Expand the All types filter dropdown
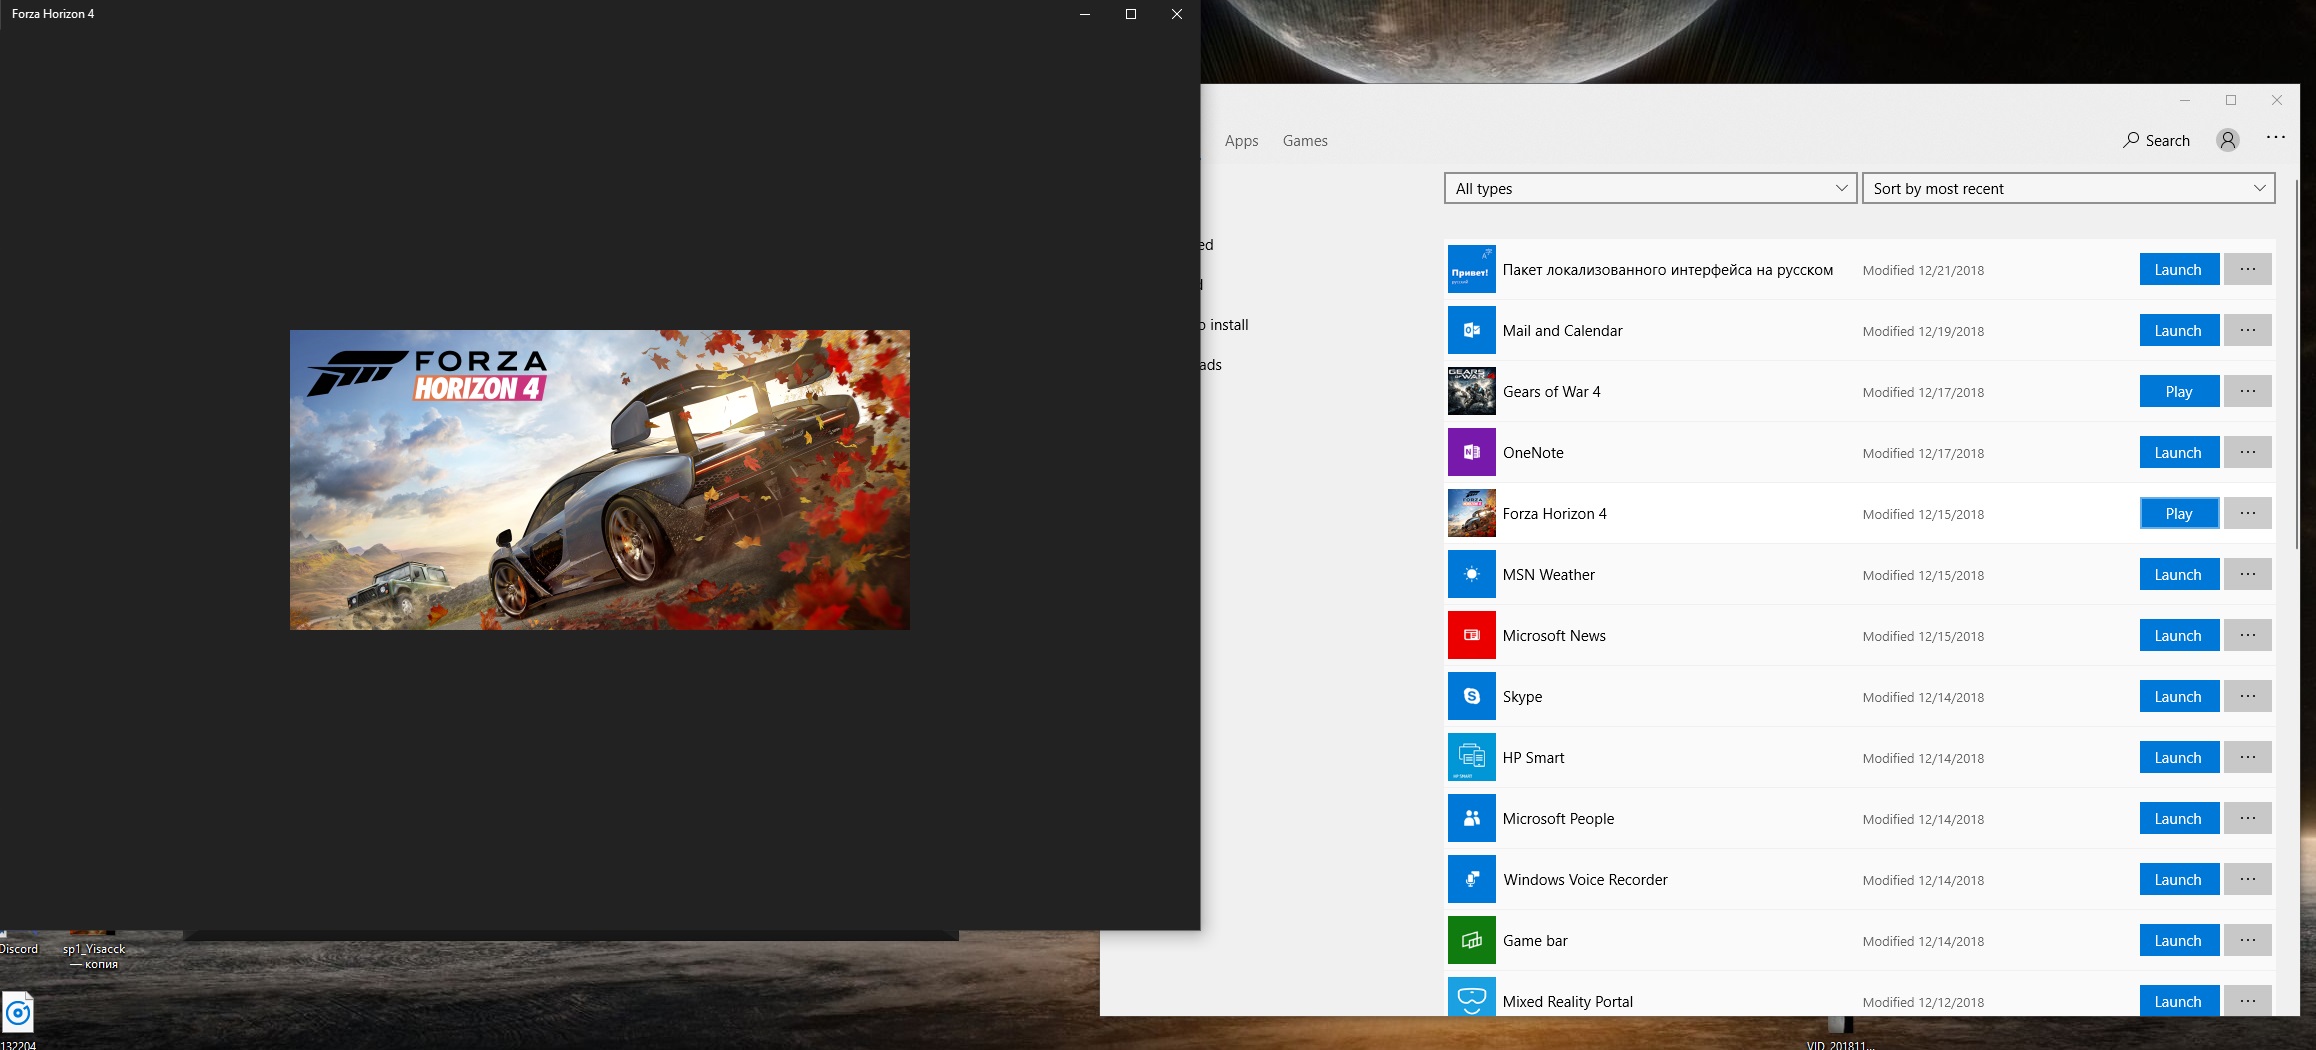The height and width of the screenshot is (1050, 2316). click(1650, 188)
